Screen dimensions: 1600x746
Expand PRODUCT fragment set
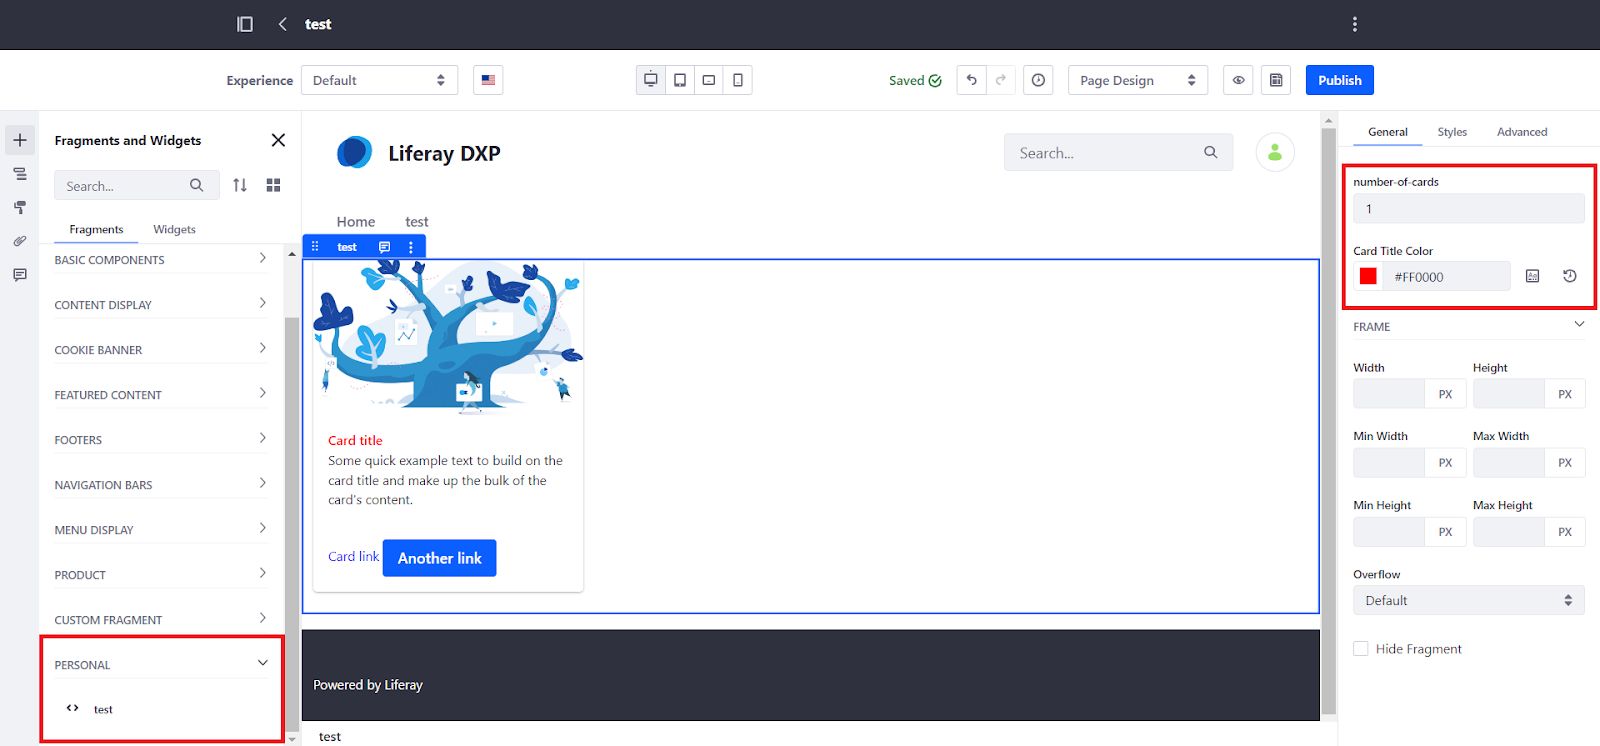click(161, 574)
